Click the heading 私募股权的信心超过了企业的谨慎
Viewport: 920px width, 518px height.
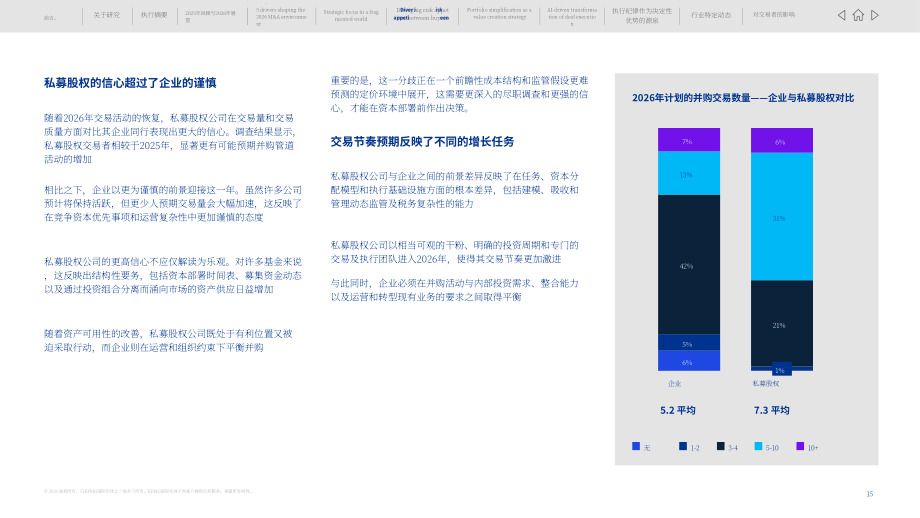click(130, 83)
